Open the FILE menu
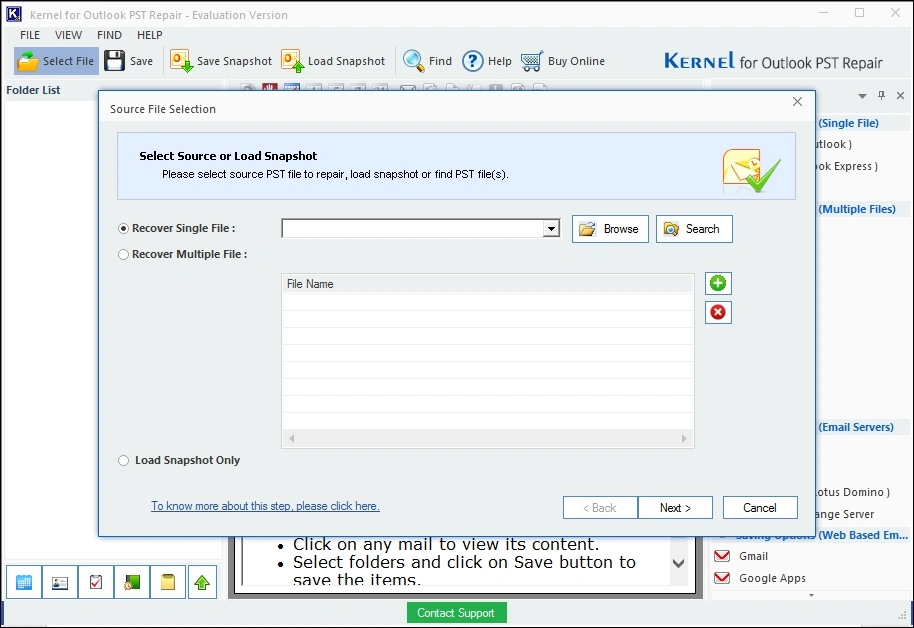The height and width of the screenshot is (628, 914). (x=30, y=35)
